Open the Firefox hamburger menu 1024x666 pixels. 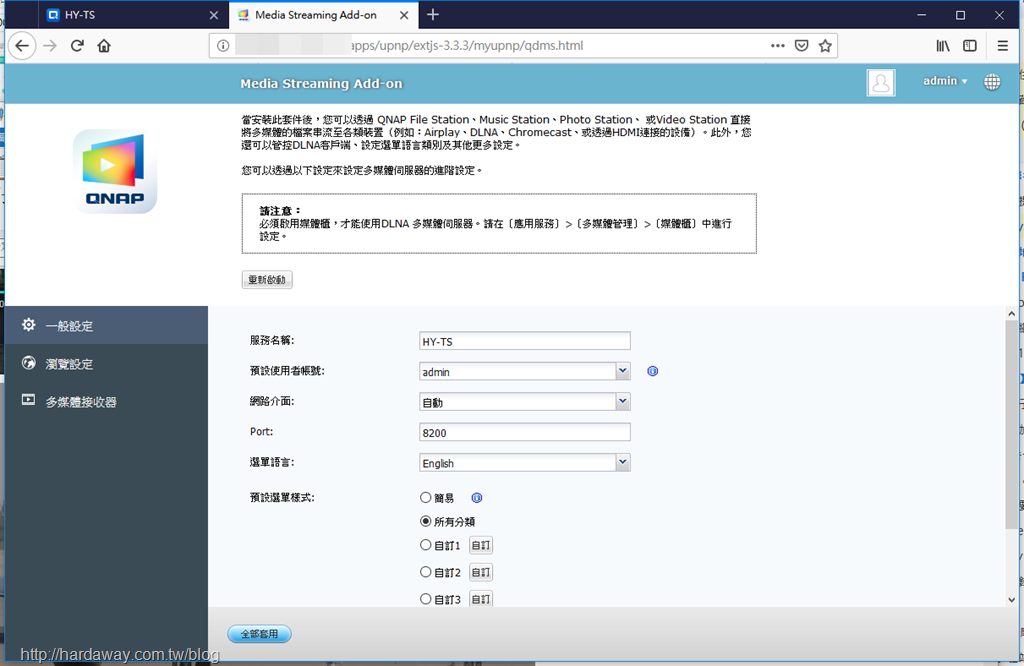click(1002, 46)
